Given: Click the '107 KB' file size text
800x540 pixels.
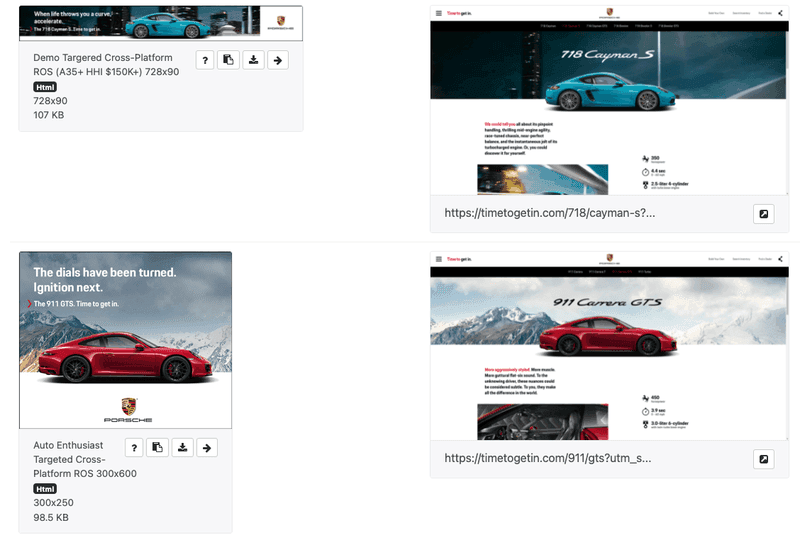Looking at the screenshot, I should pos(48,115).
